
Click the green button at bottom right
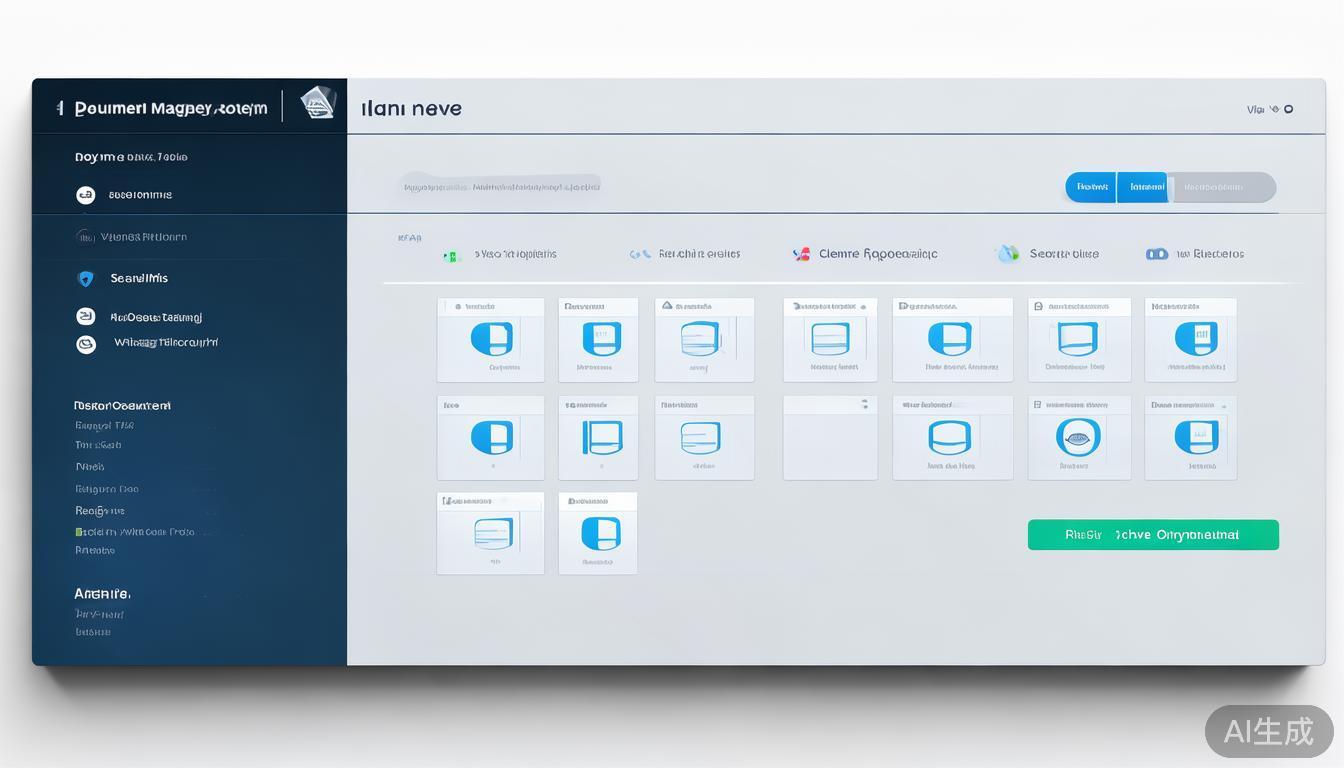[x=1152, y=535]
